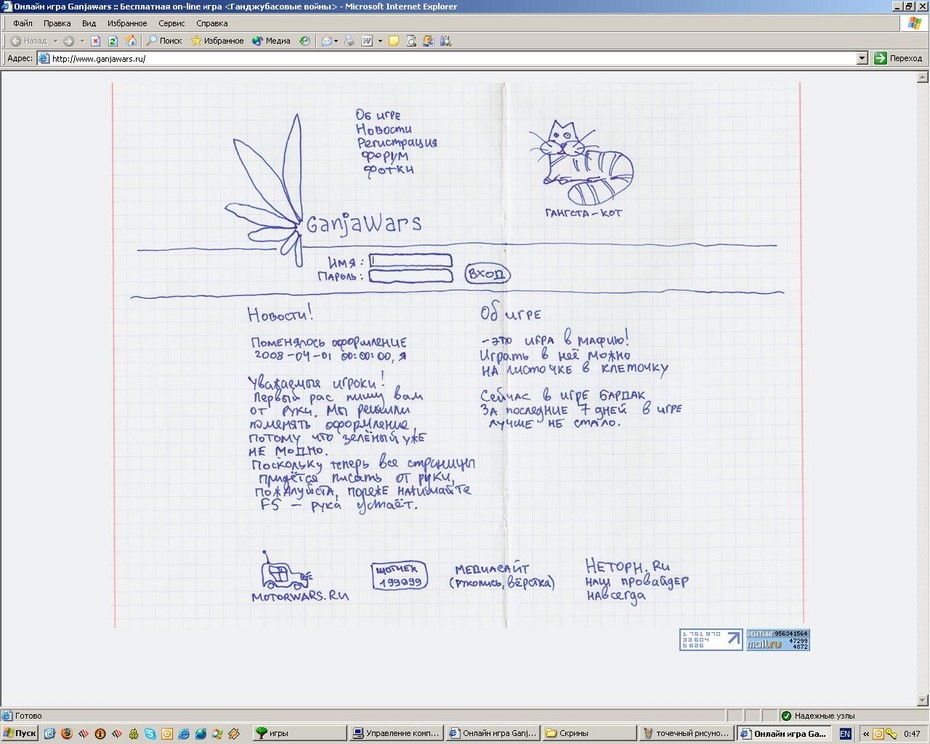Open the Справка menu

[212, 23]
